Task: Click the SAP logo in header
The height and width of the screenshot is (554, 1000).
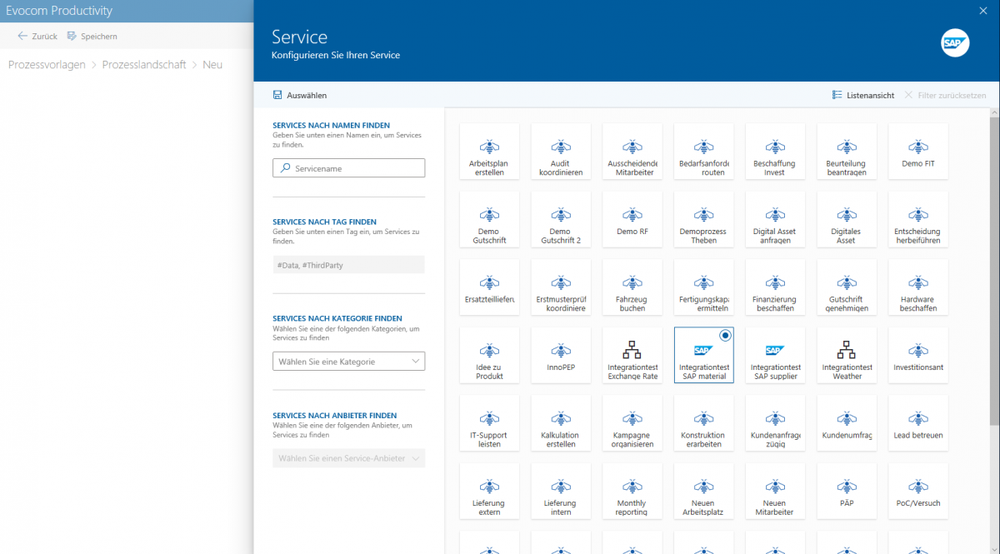Action: click(x=955, y=43)
